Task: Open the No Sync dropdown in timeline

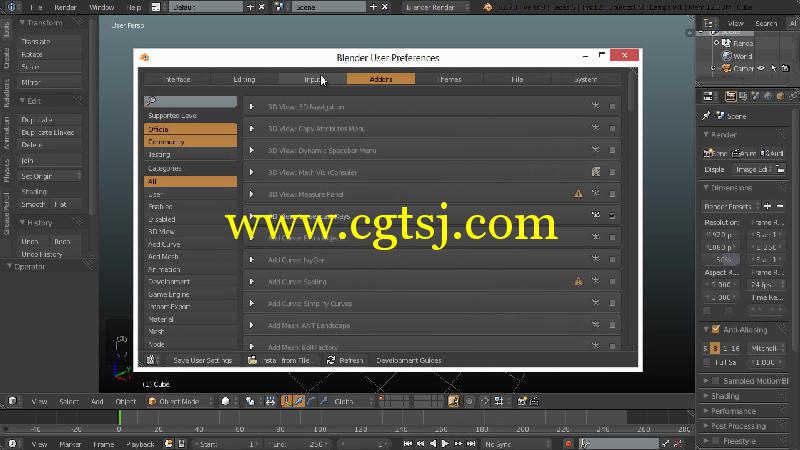Action: click(516, 444)
